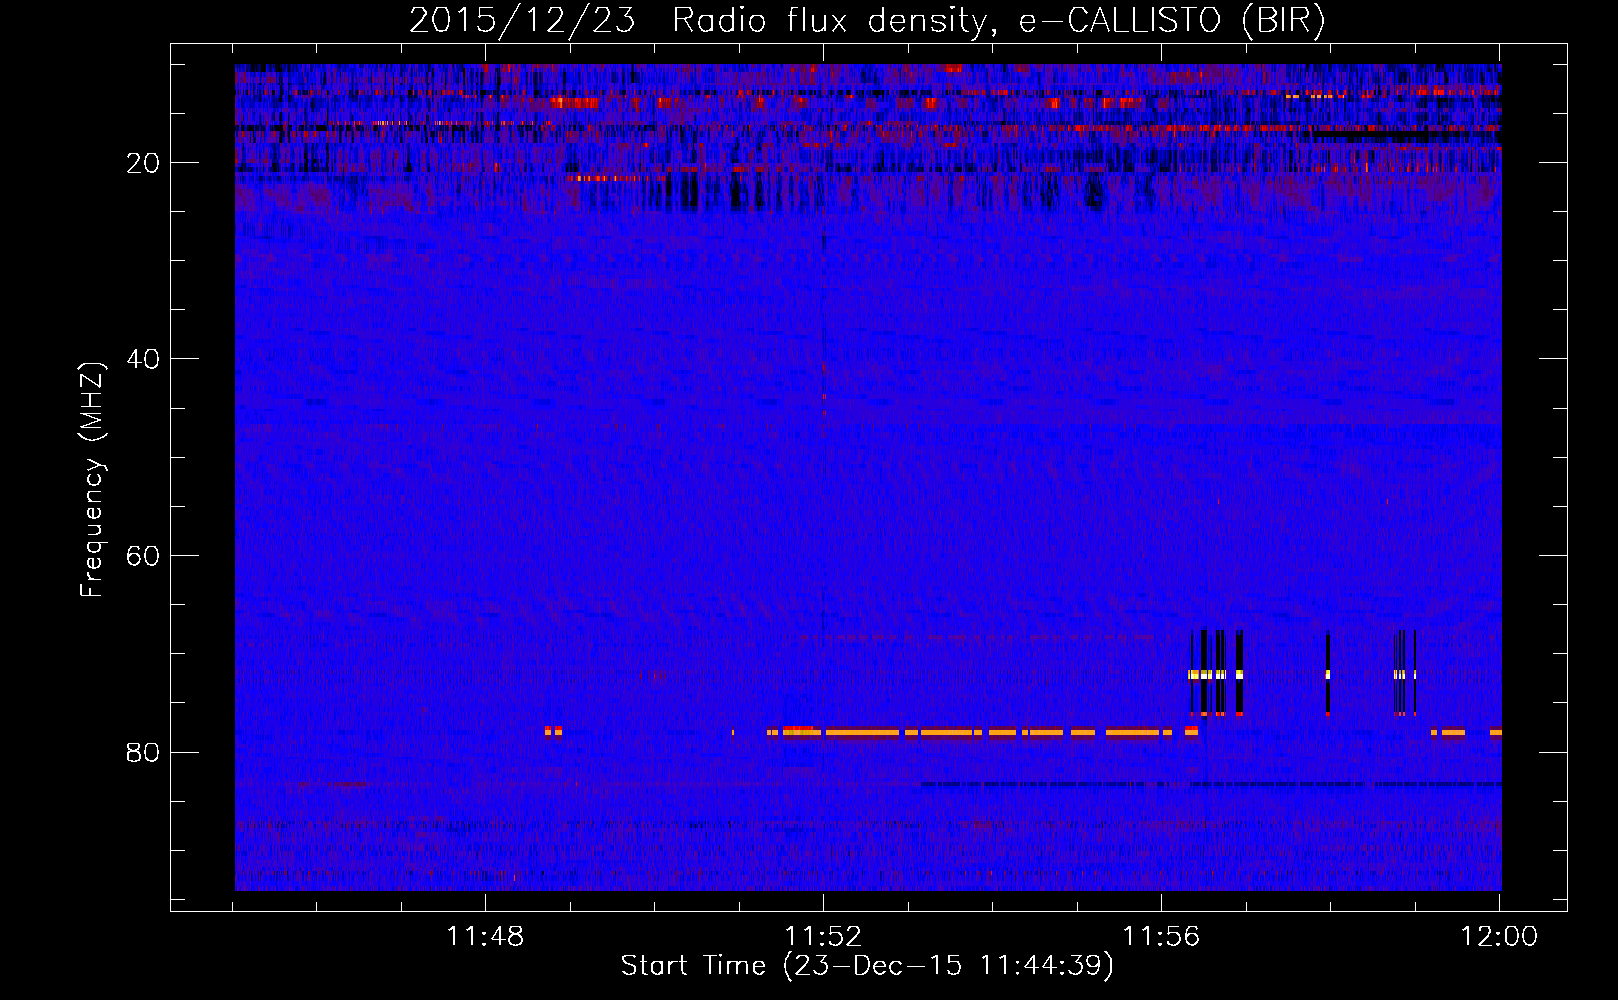Viewport: 1618px width, 1000px height.
Task: Click the 80 frequency tick label
Action: pos(144,752)
